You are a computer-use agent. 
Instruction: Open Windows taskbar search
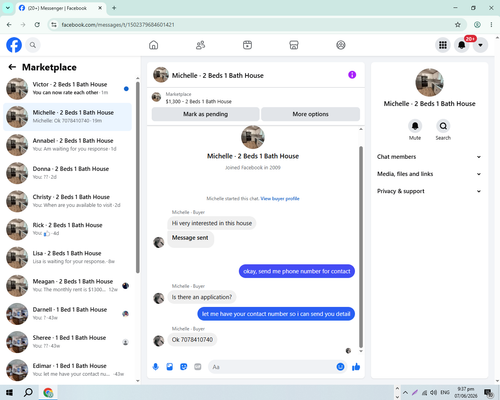(x=28, y=393)
